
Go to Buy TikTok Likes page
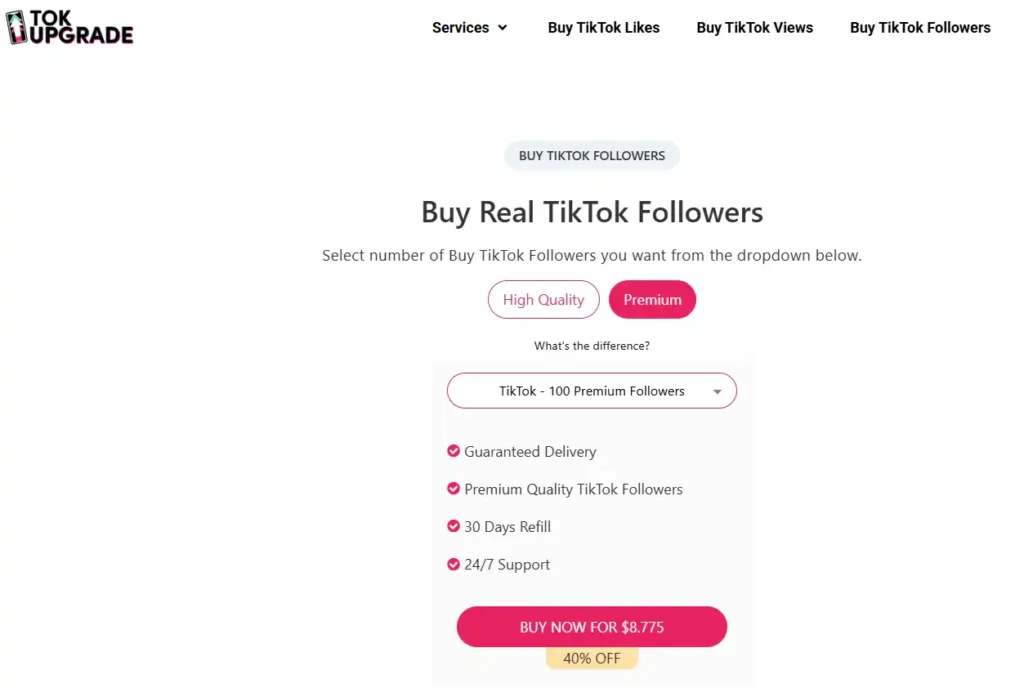(x=604, y=27)
